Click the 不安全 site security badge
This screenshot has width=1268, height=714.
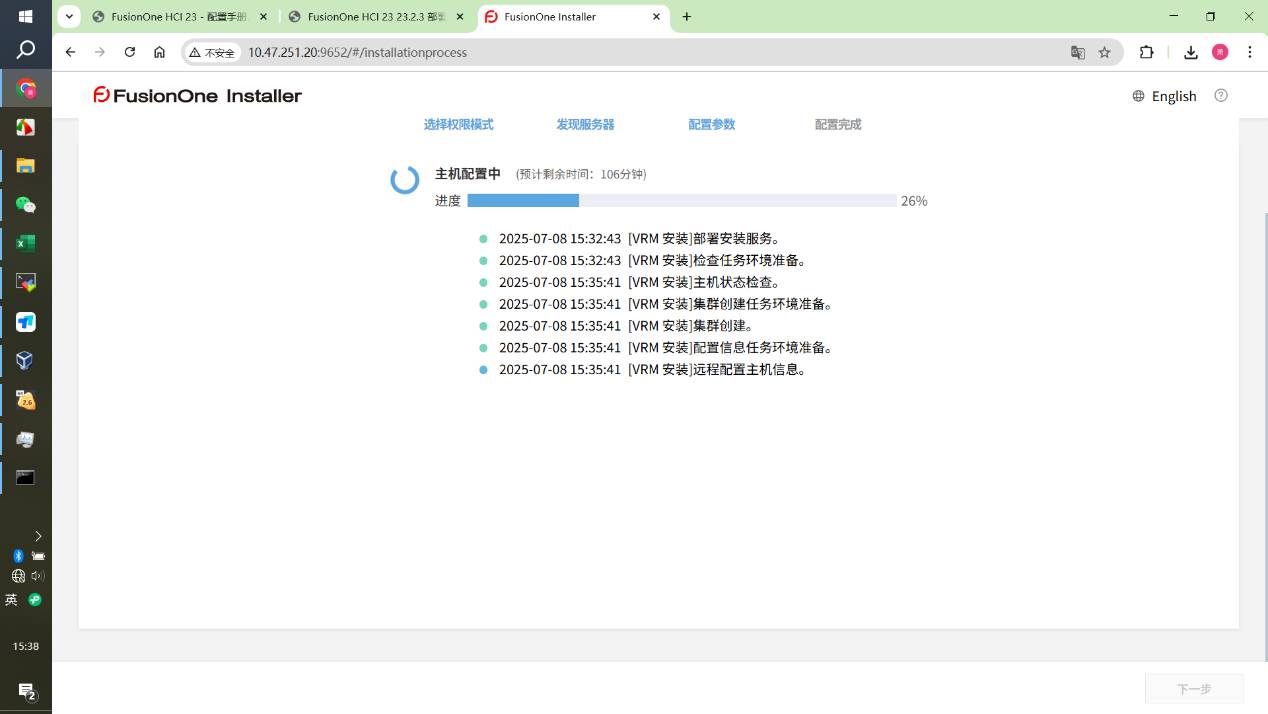[x=211, y=52]
